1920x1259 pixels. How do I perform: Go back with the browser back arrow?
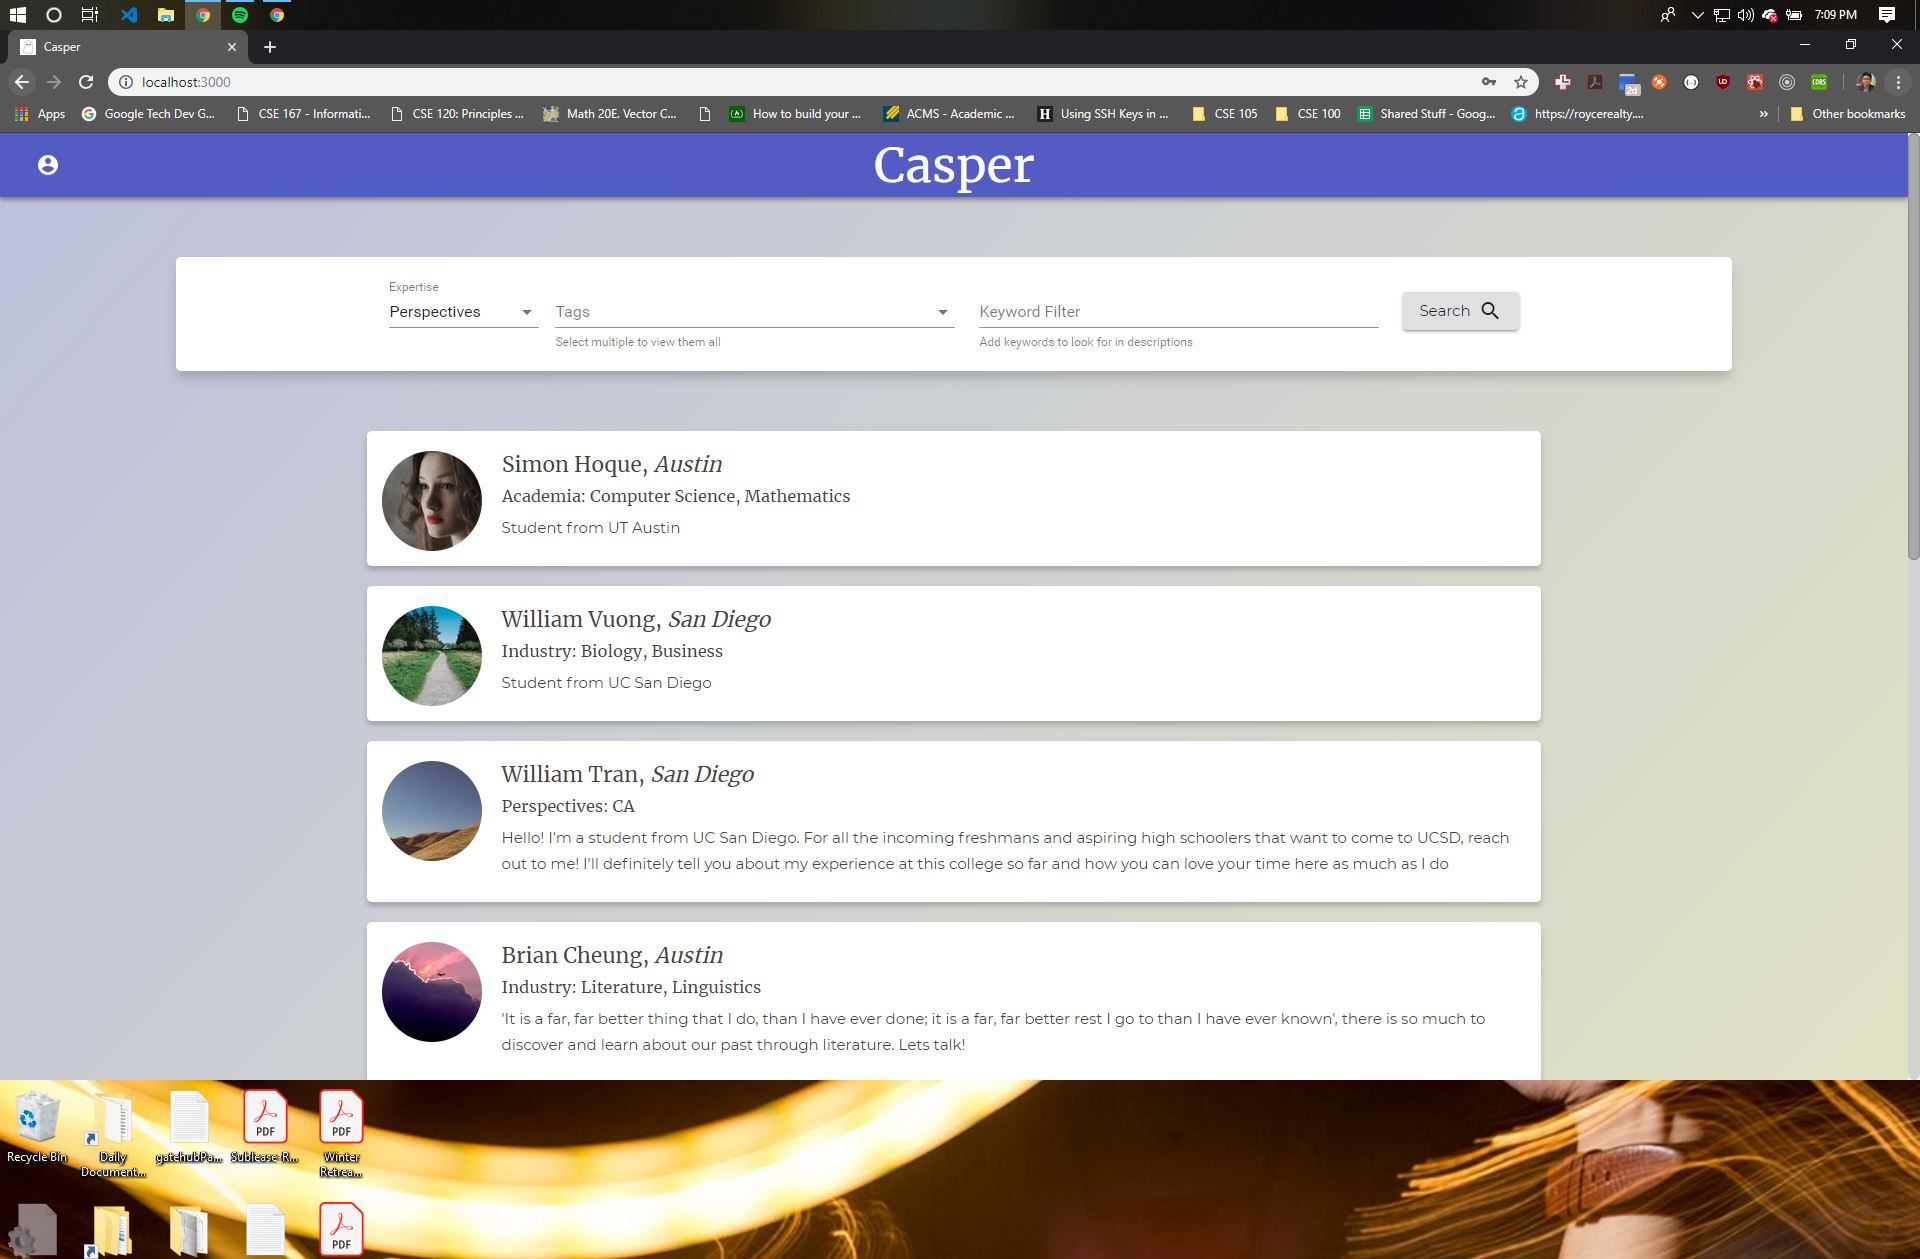pos(22,82)
